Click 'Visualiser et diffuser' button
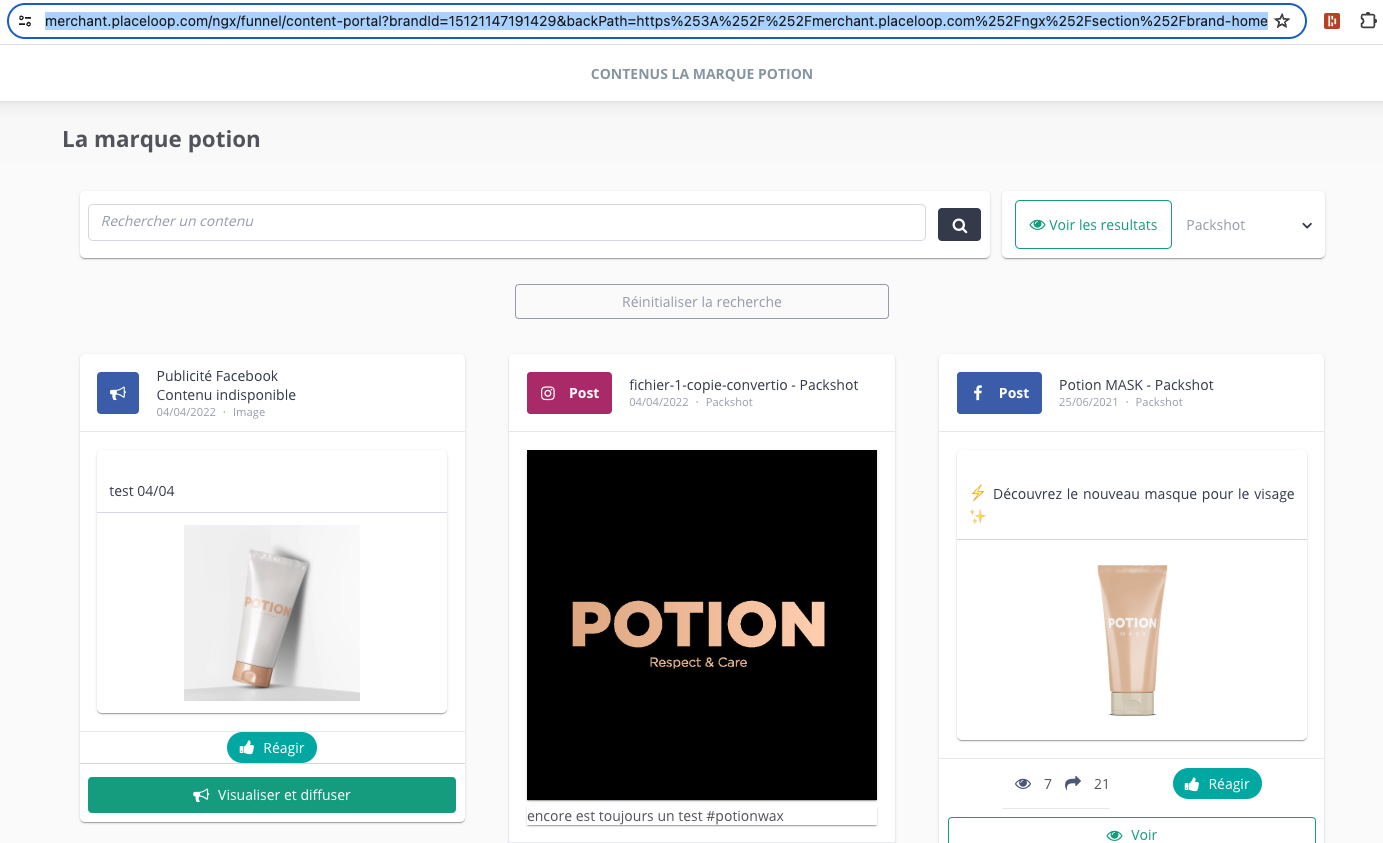This screenshot has width=1383, height=843. point(272,795)
